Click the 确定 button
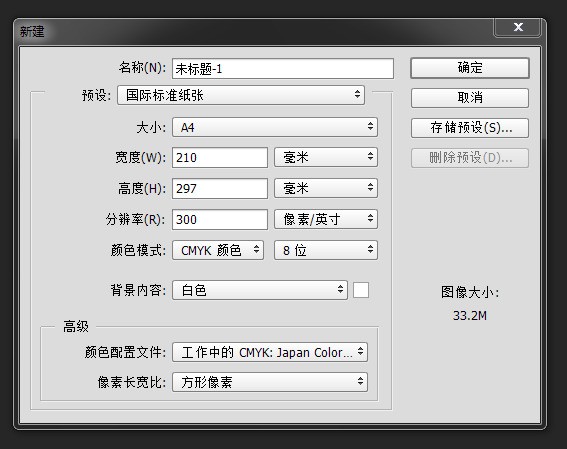Viewport: 567px width, 449px height. pos(470,68)
